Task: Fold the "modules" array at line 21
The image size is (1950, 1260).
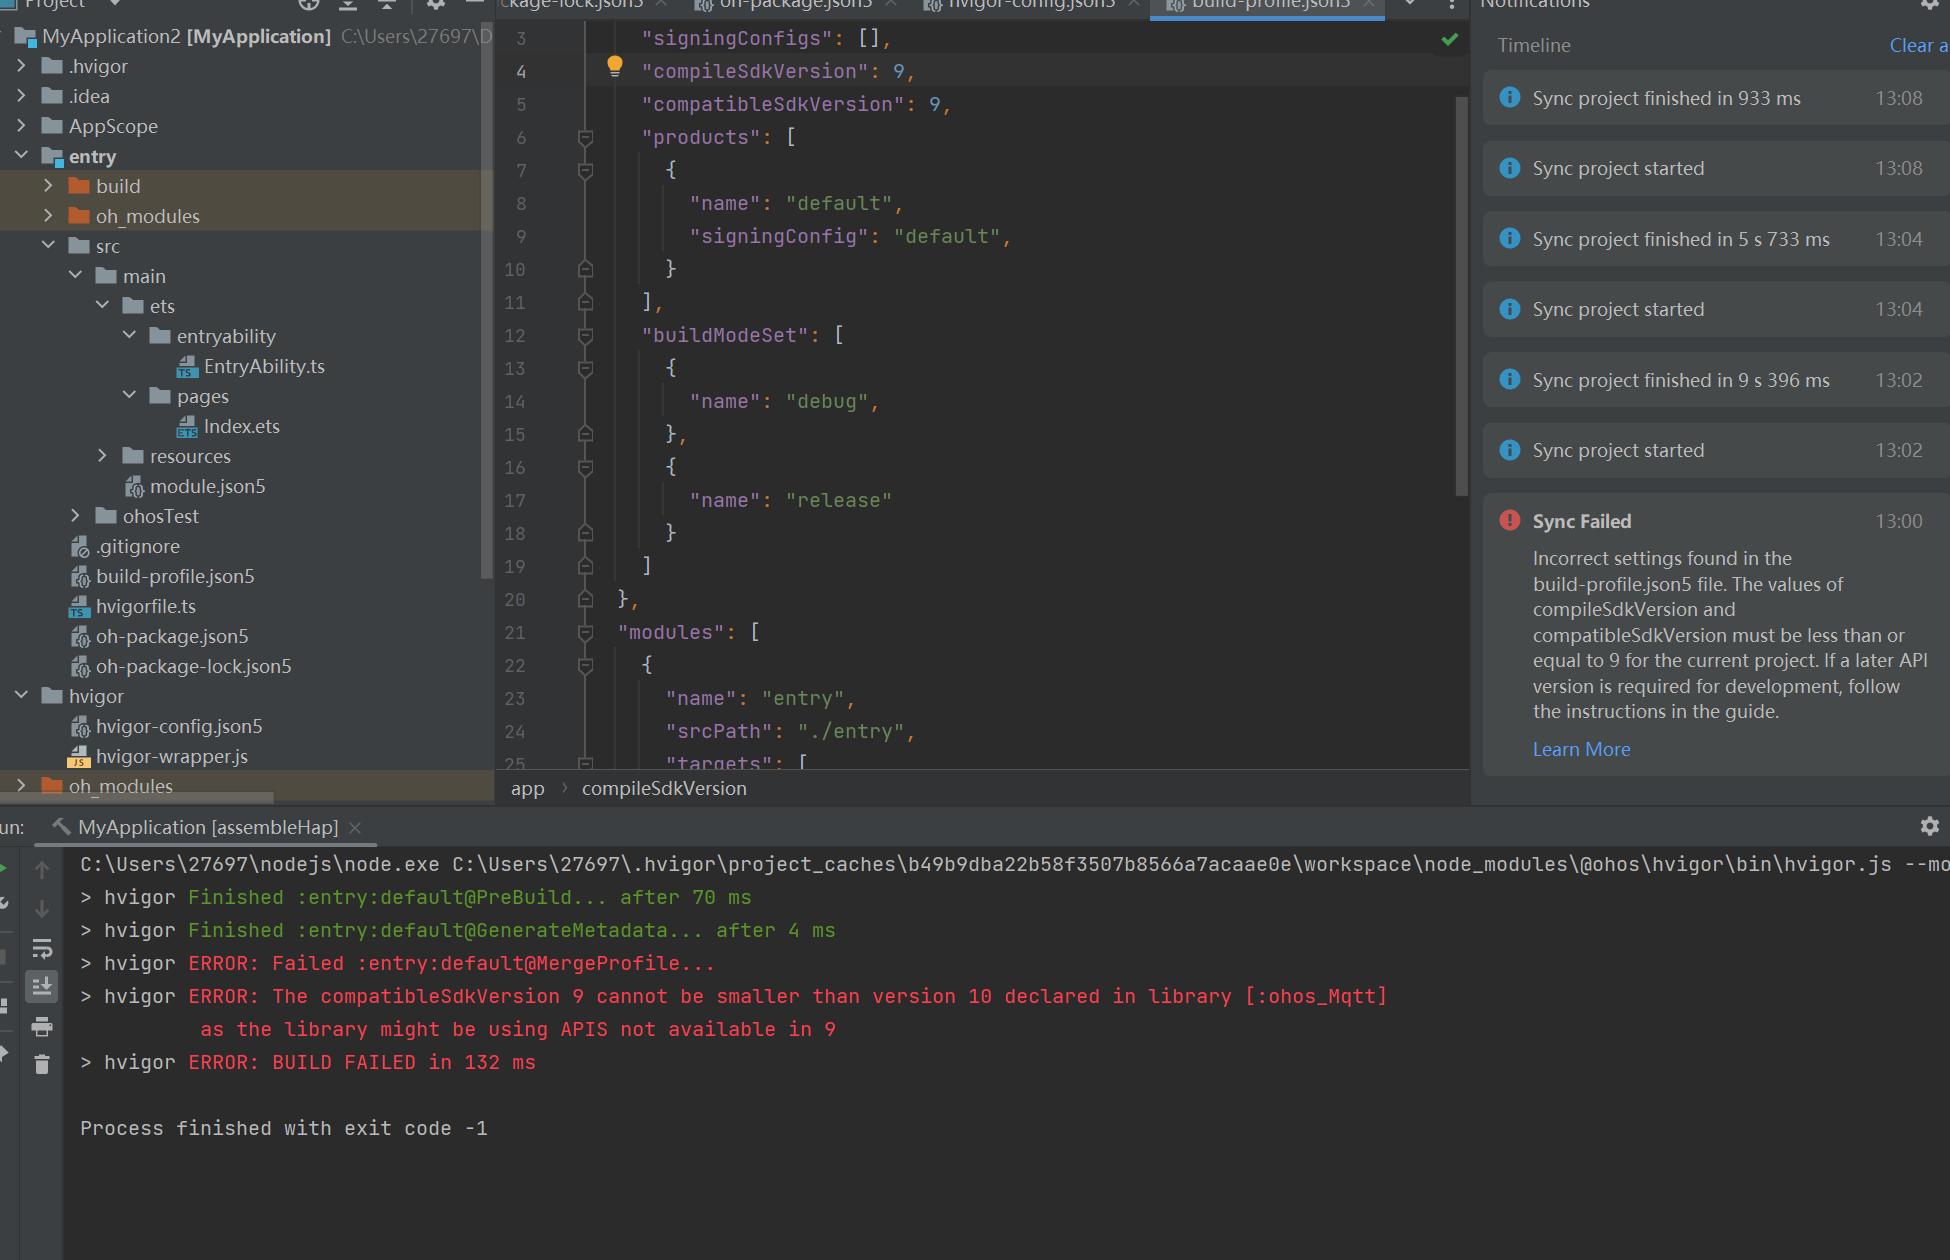Action: point(586,632)
